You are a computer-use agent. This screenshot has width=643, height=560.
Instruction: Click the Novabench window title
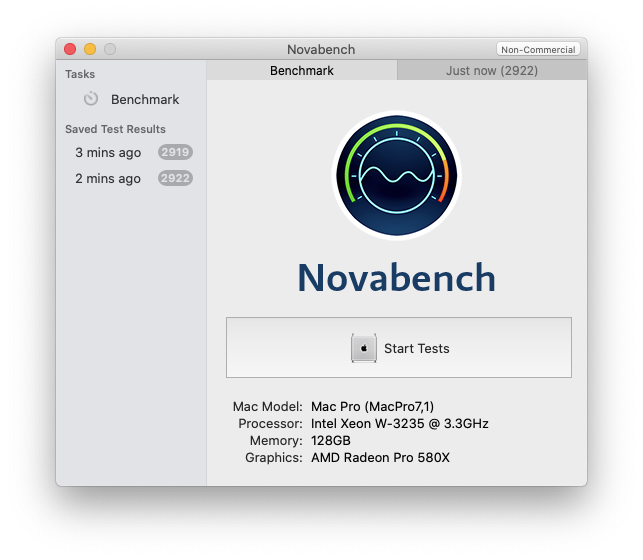[x=321, y=49]
